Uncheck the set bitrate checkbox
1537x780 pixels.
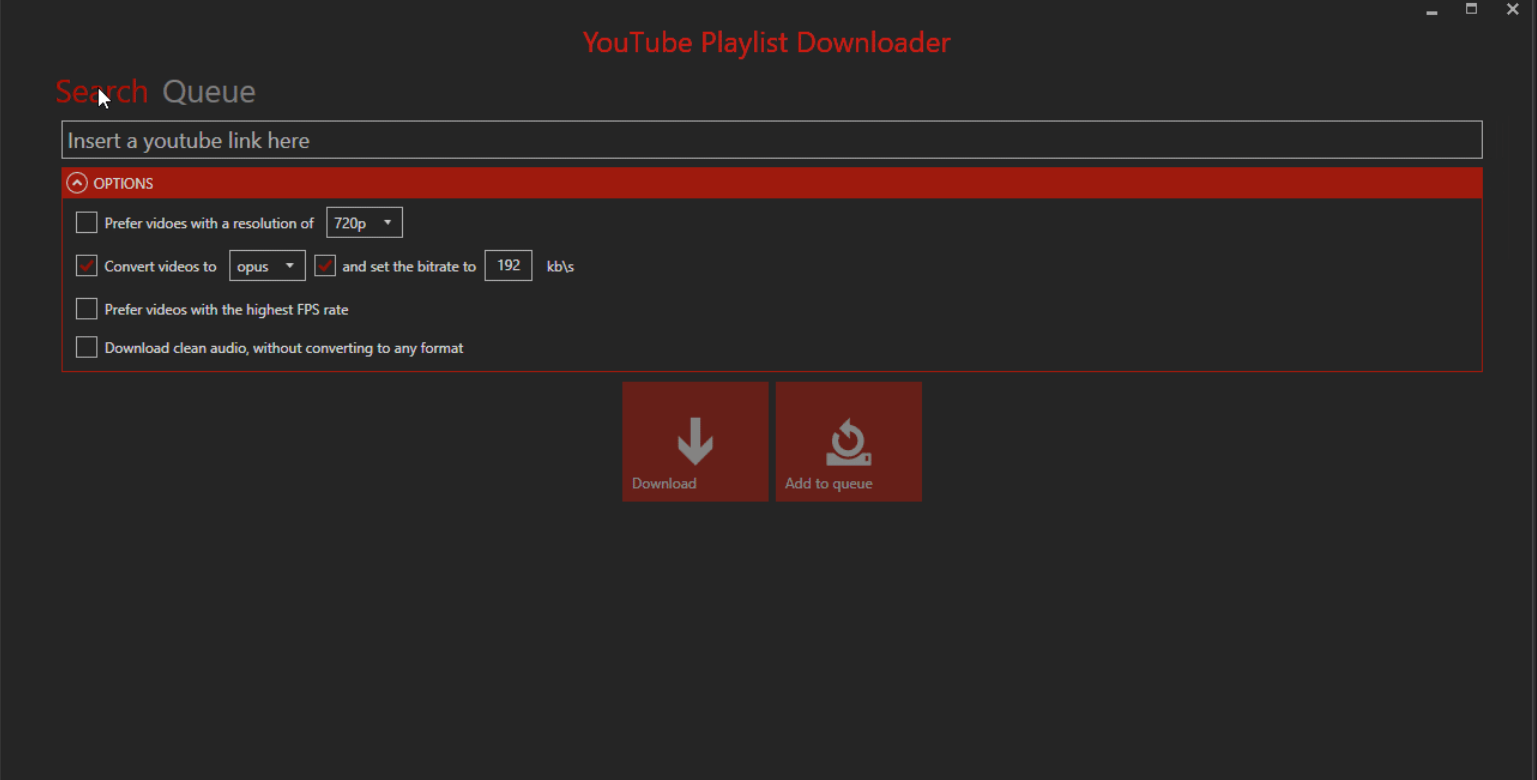click(x=325, y=266)
